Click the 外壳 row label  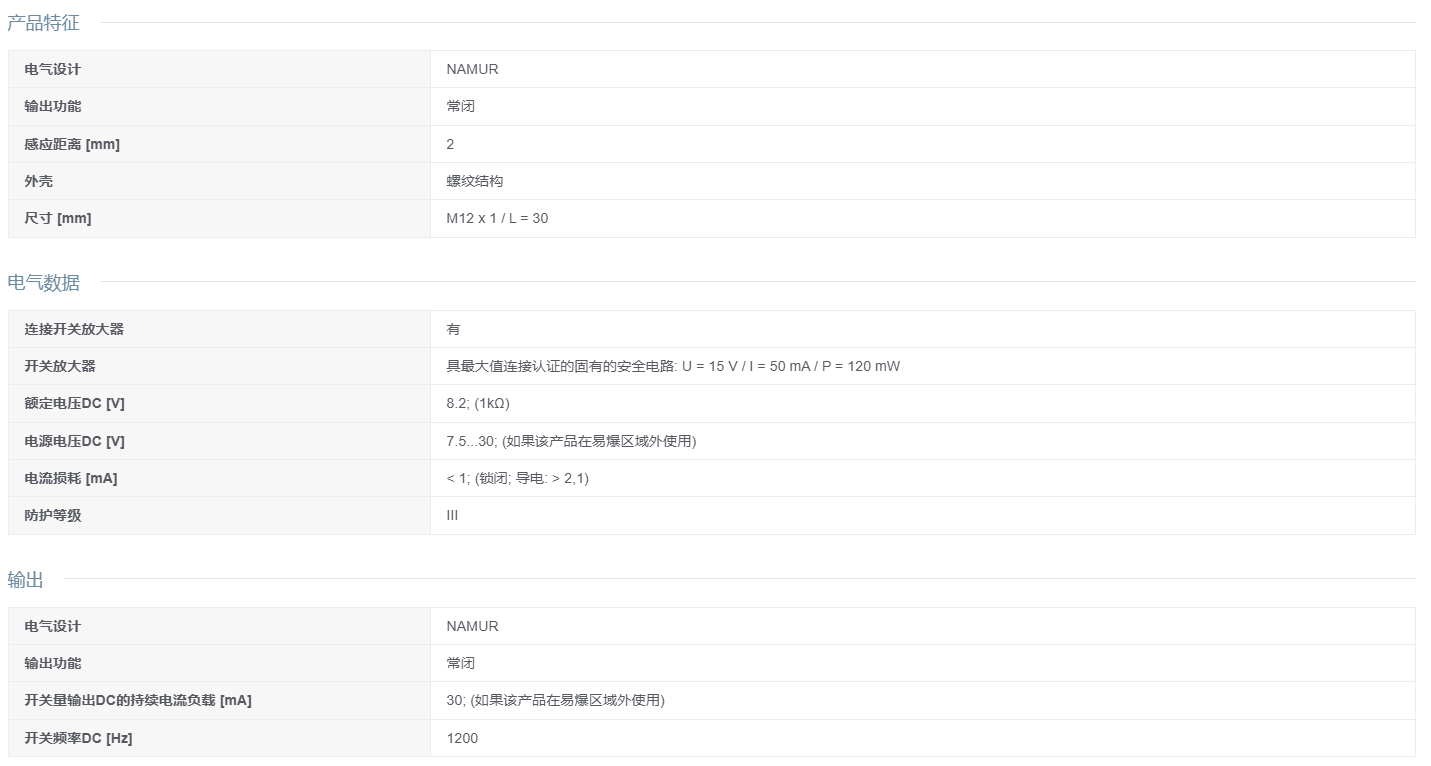click(x=39, y=181)
